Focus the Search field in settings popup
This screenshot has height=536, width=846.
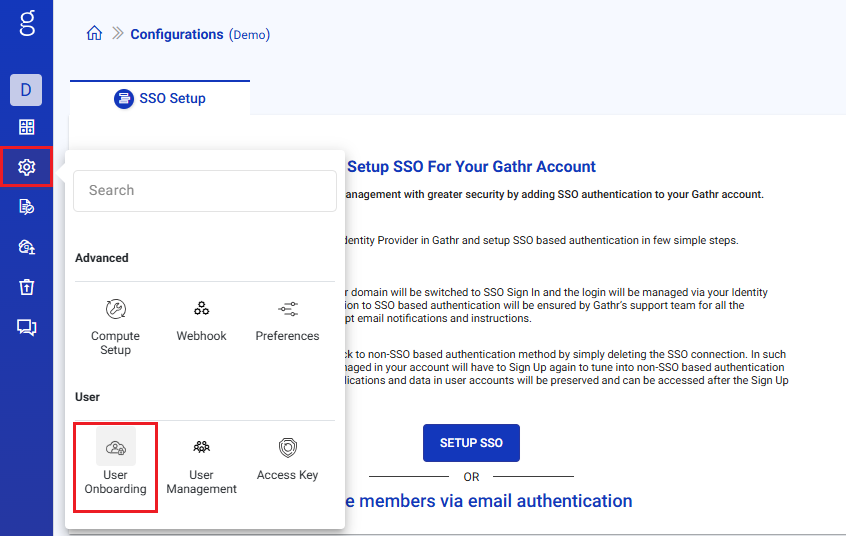[x=205, y=190]
